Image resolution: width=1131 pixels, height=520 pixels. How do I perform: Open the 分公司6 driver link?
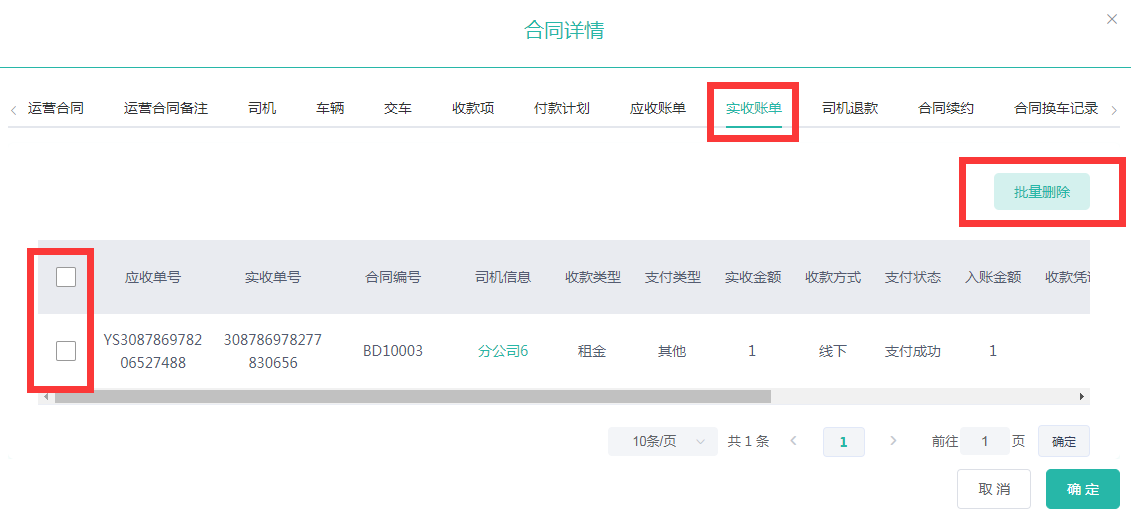[502, 351]
